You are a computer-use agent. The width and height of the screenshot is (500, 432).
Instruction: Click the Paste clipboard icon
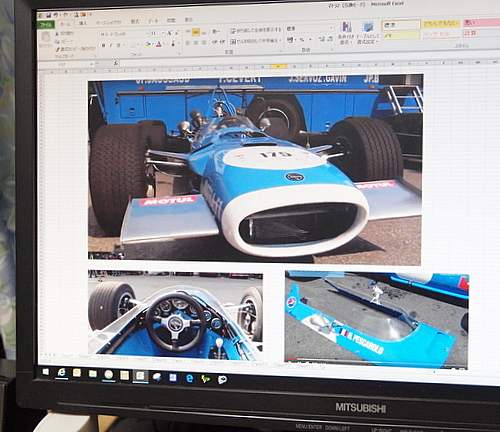[x=45, y=37]
